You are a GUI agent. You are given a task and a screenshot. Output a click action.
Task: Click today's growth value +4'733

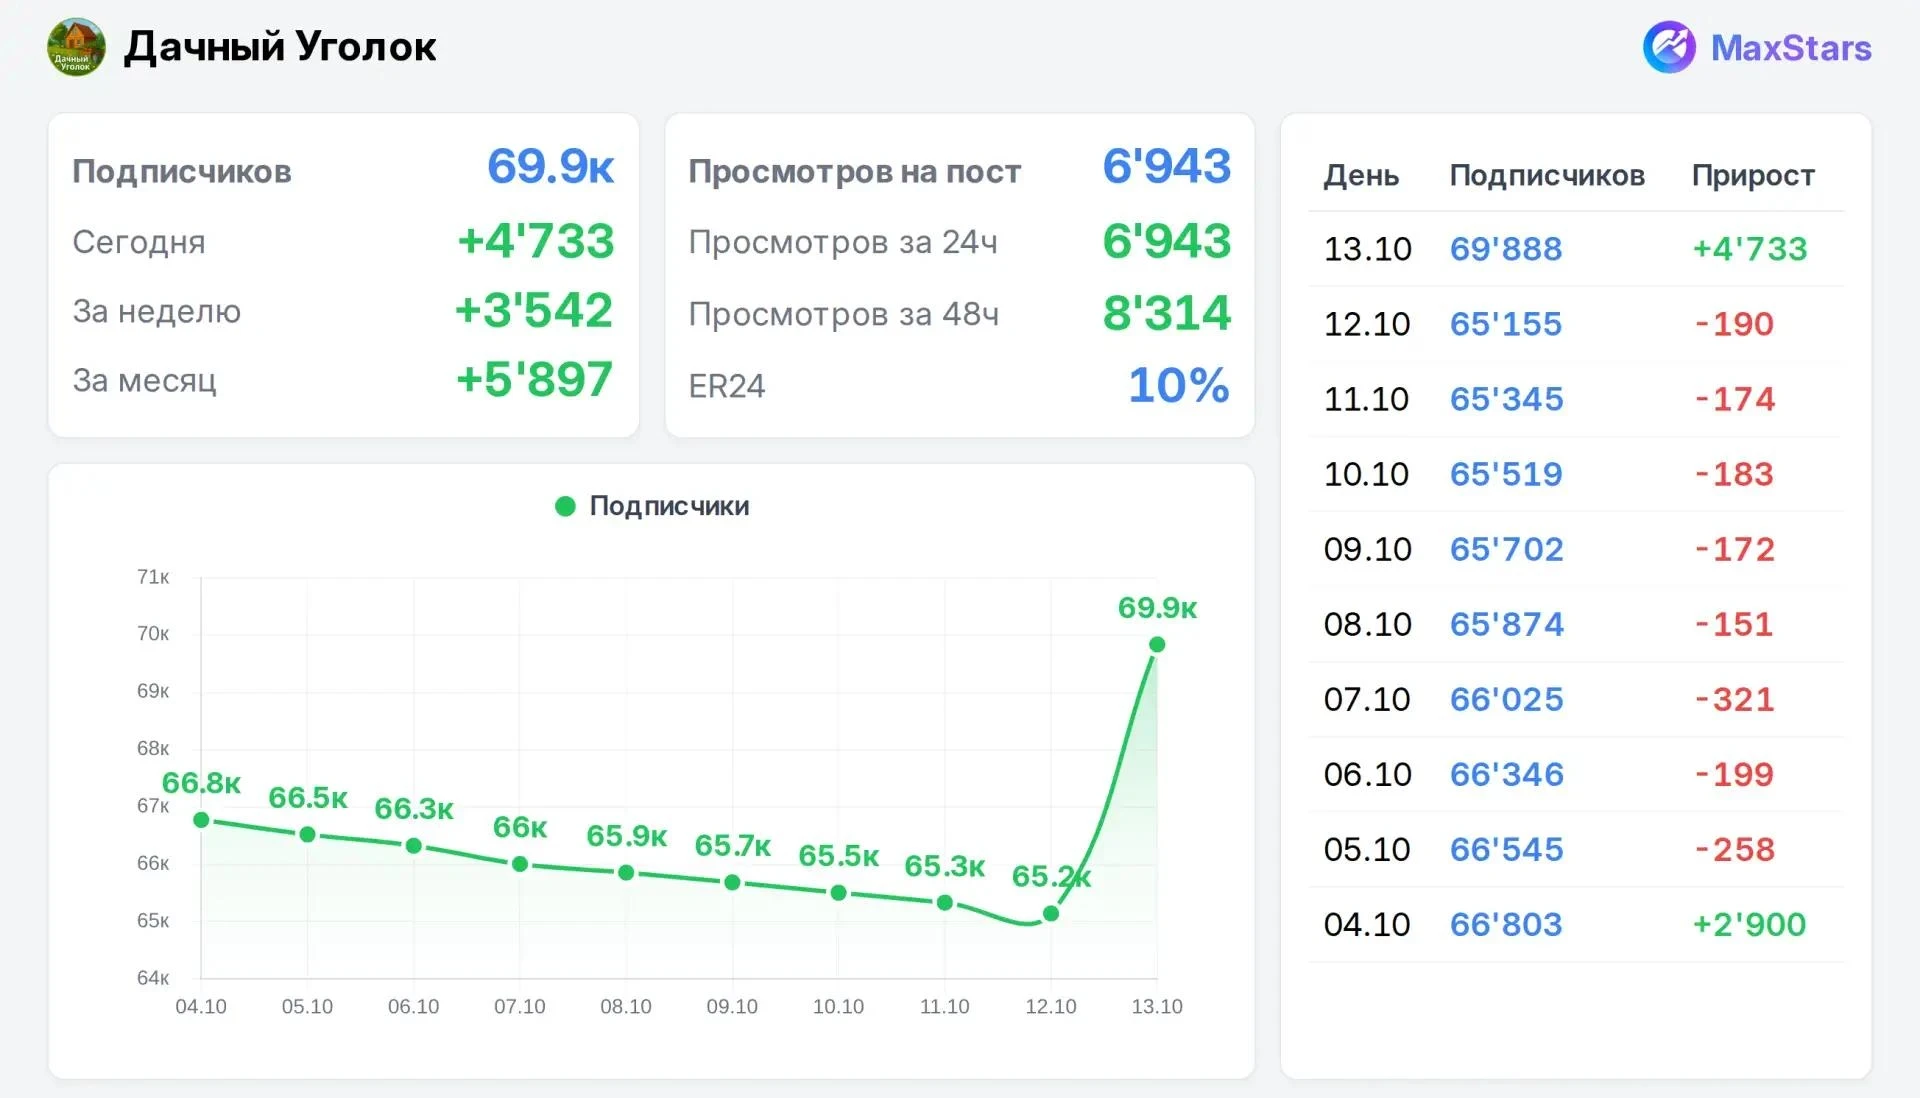pyautogui.click(x=535, y=241)
